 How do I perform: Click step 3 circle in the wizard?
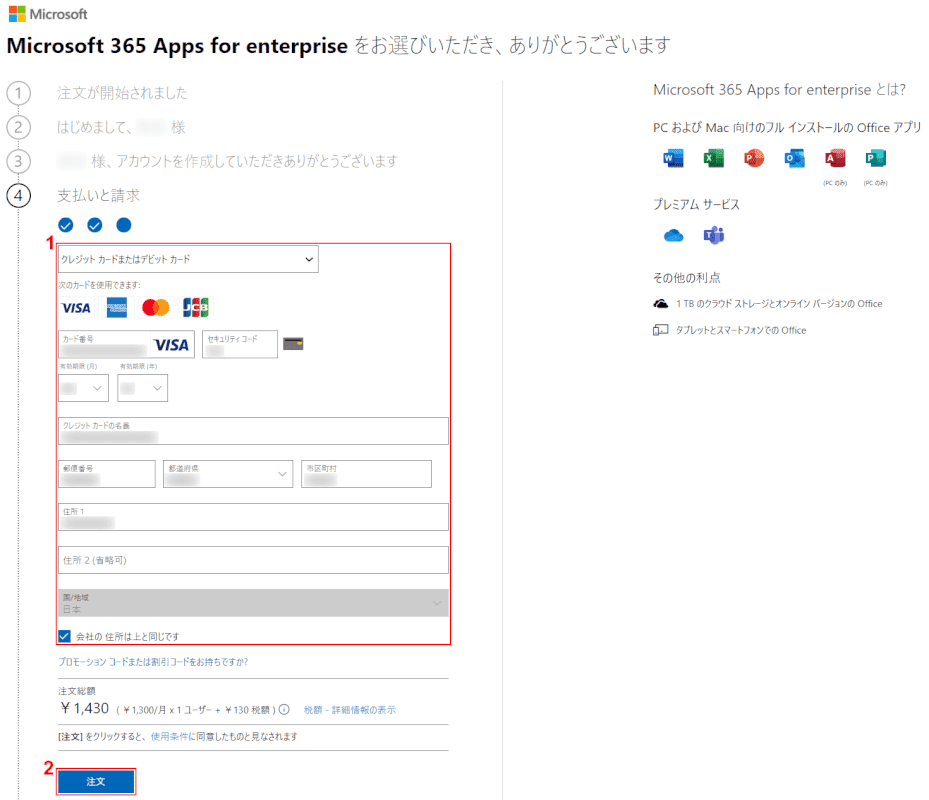click(18, 161)
